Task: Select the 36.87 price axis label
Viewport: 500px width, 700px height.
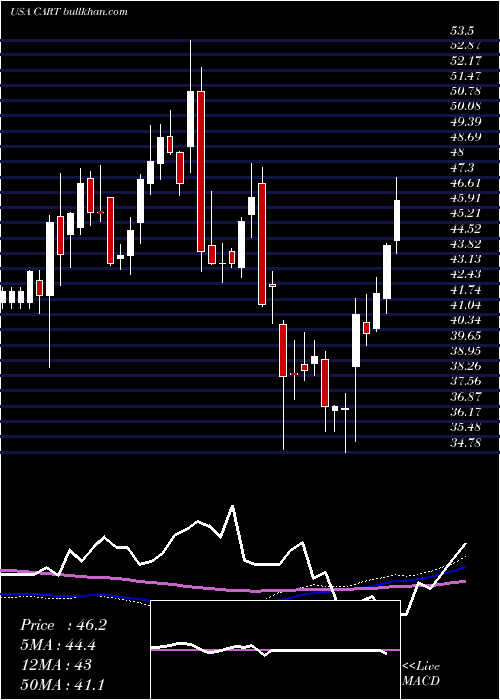Action: [x=465, y=397]
